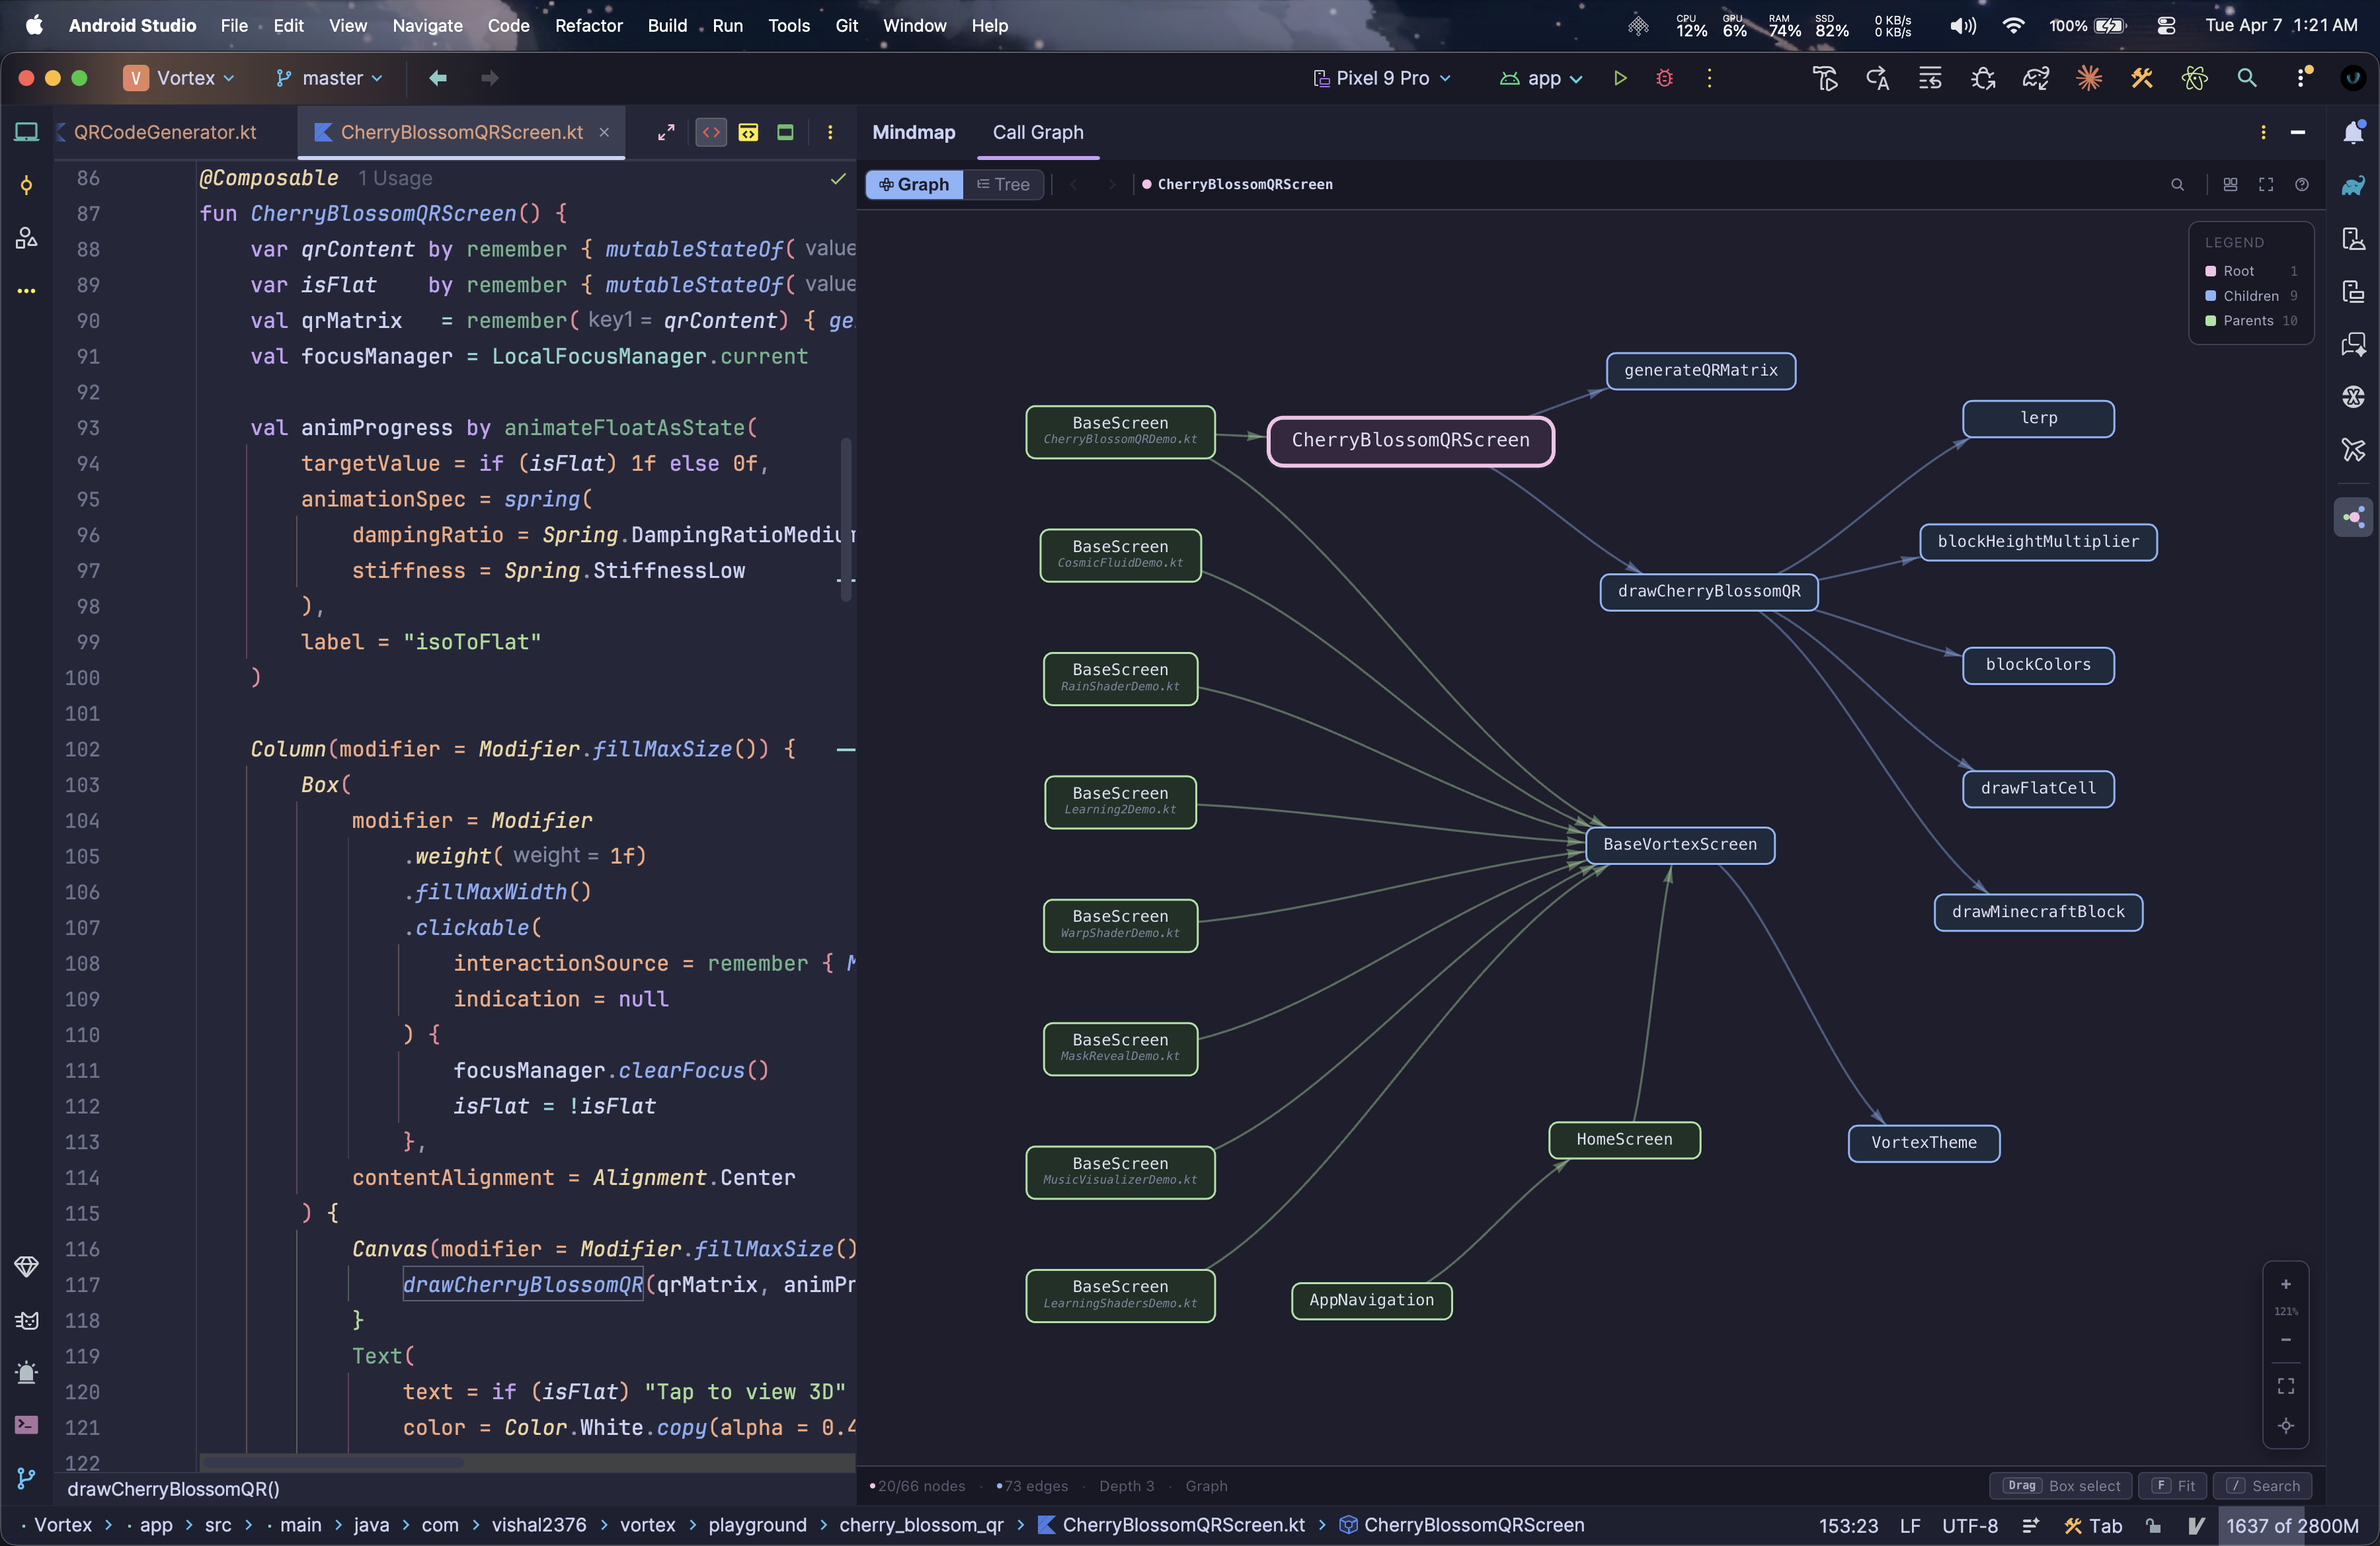Image resolution: width=2380 pixels, height=1546 pixels.
Task: Click the zoom-in control on the graph
Action: point(2285,1285)
